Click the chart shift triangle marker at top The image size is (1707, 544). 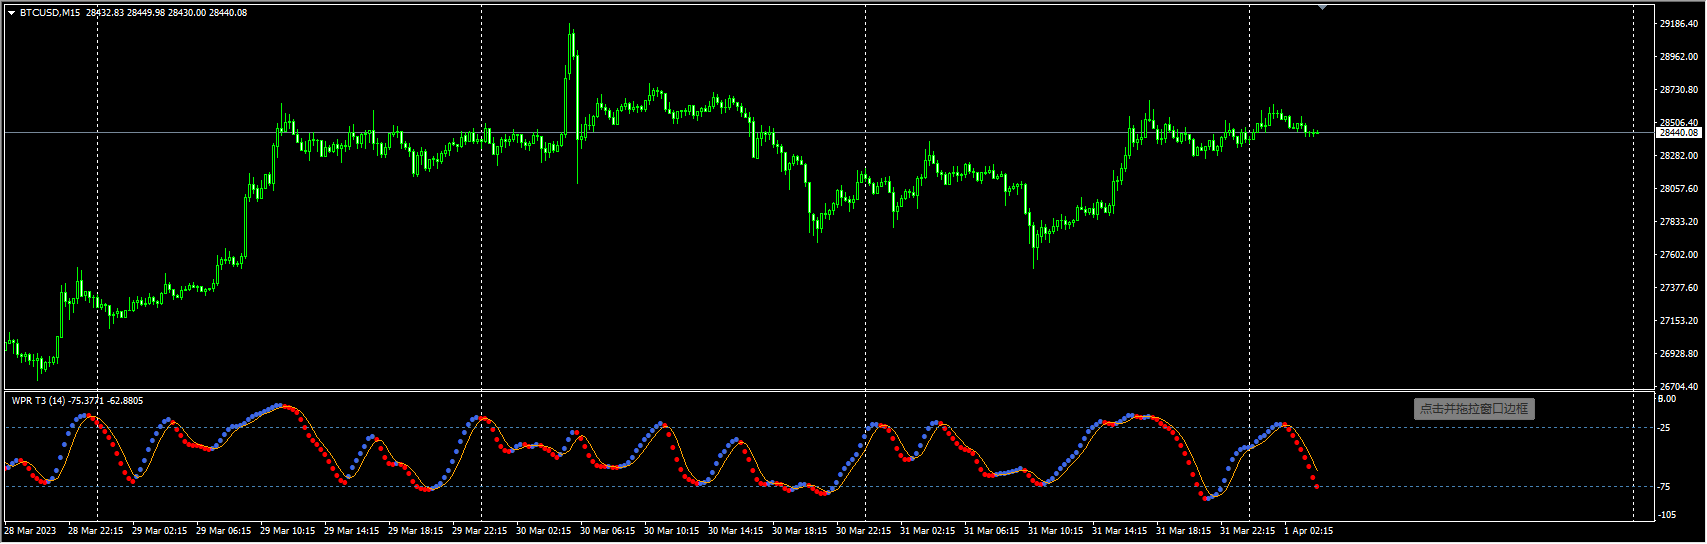pos(1322,7)
